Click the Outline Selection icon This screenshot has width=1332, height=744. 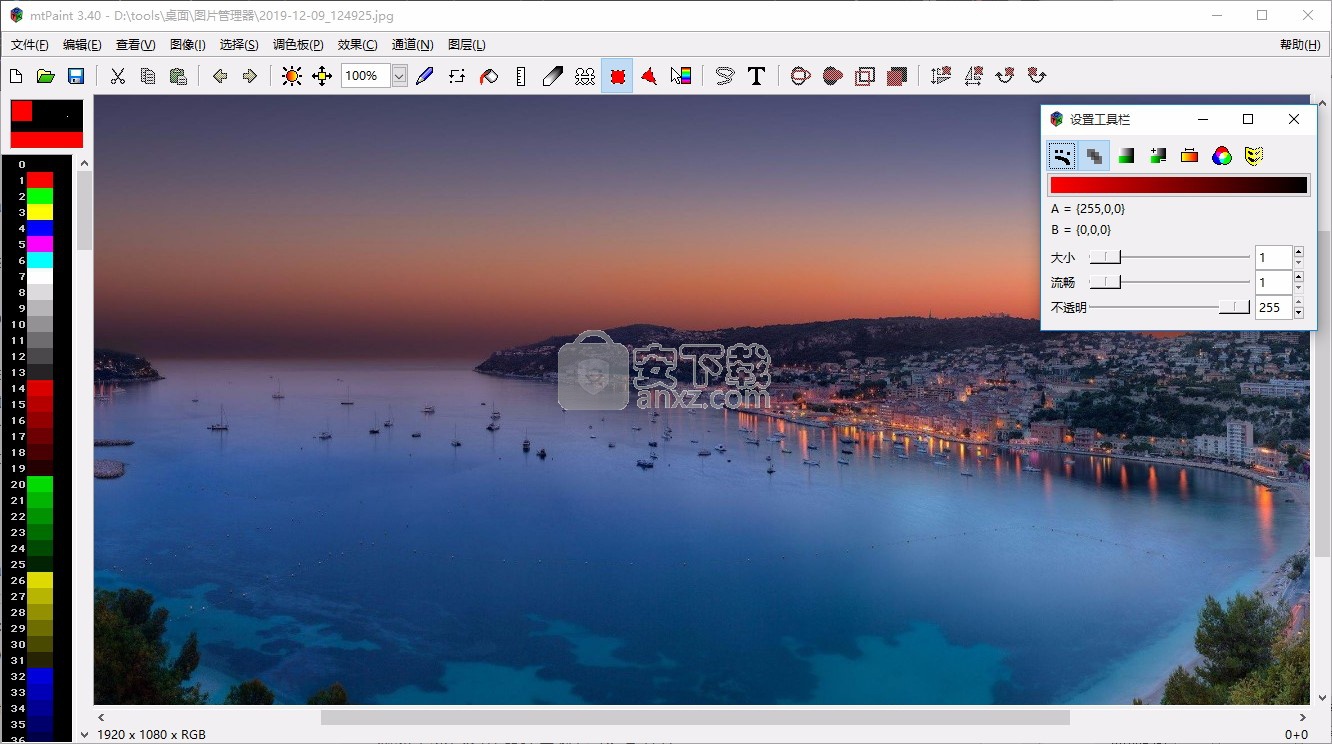coord(865,76)
